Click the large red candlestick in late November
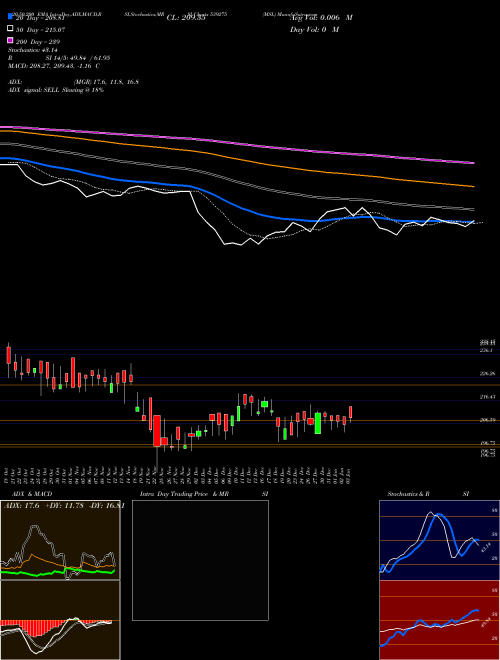The height and width of the screenshot is (660, 500). 157,431
